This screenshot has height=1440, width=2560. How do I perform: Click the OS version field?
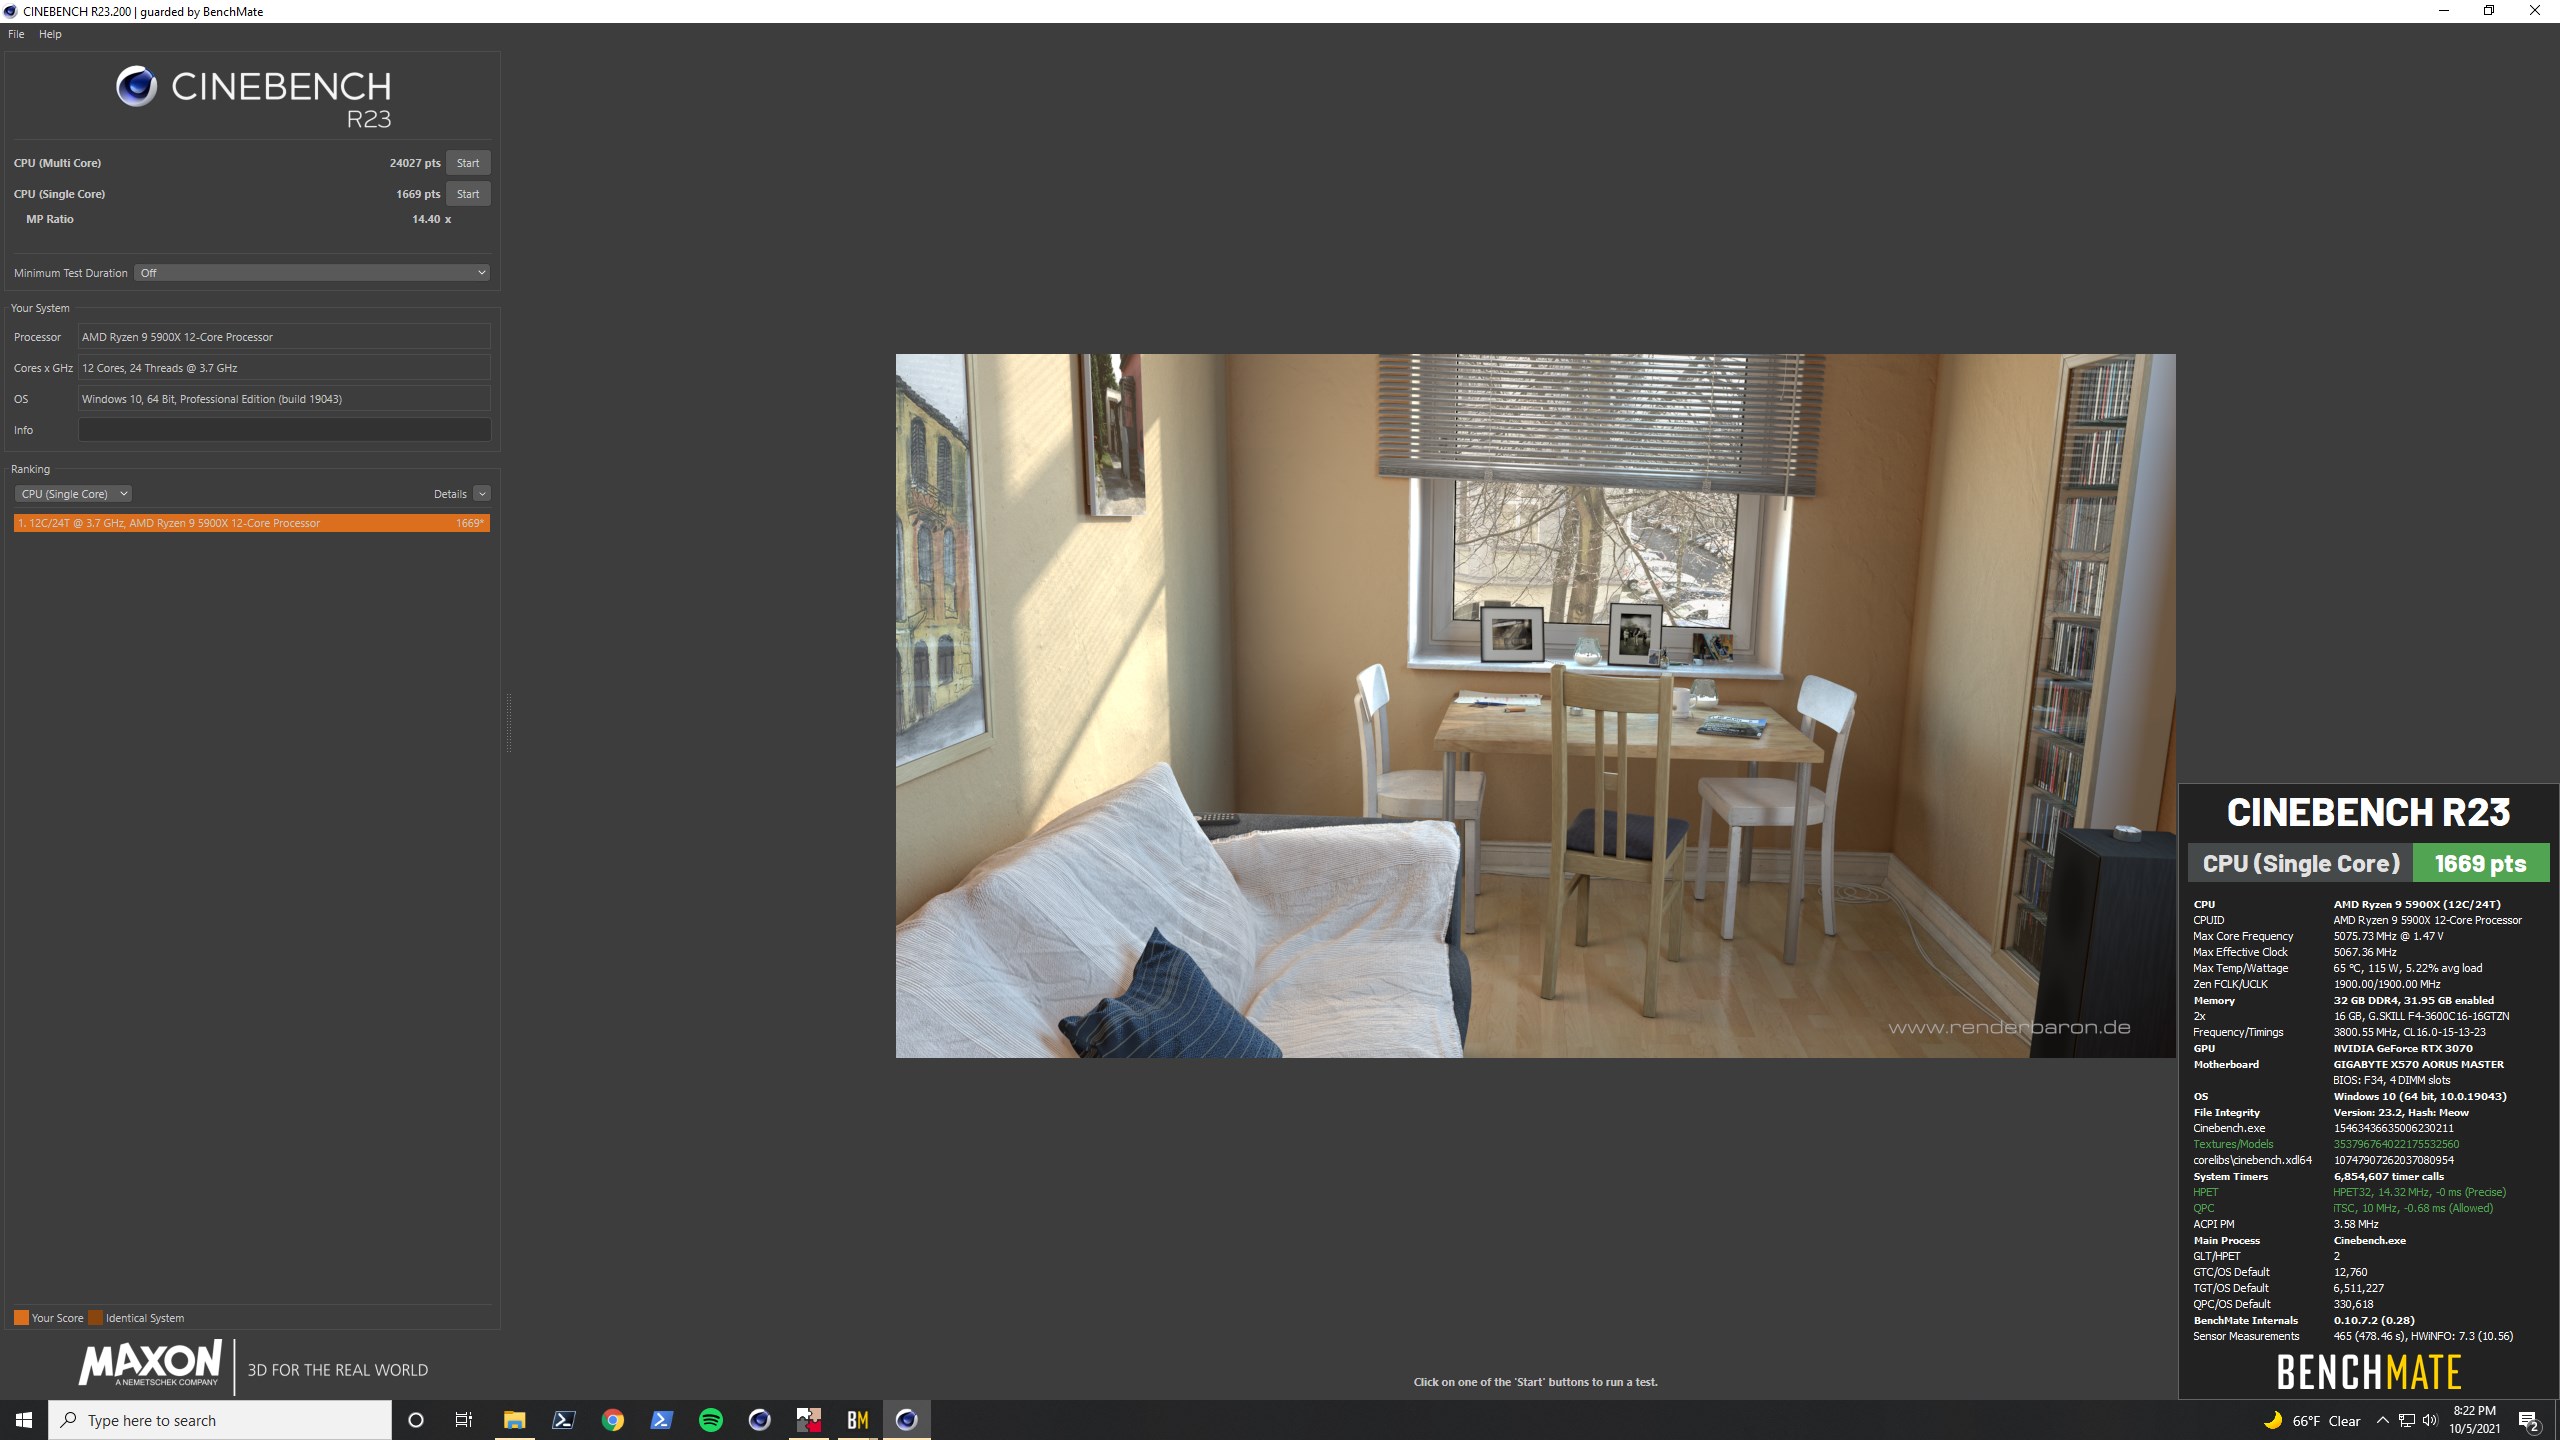(284, 399)
